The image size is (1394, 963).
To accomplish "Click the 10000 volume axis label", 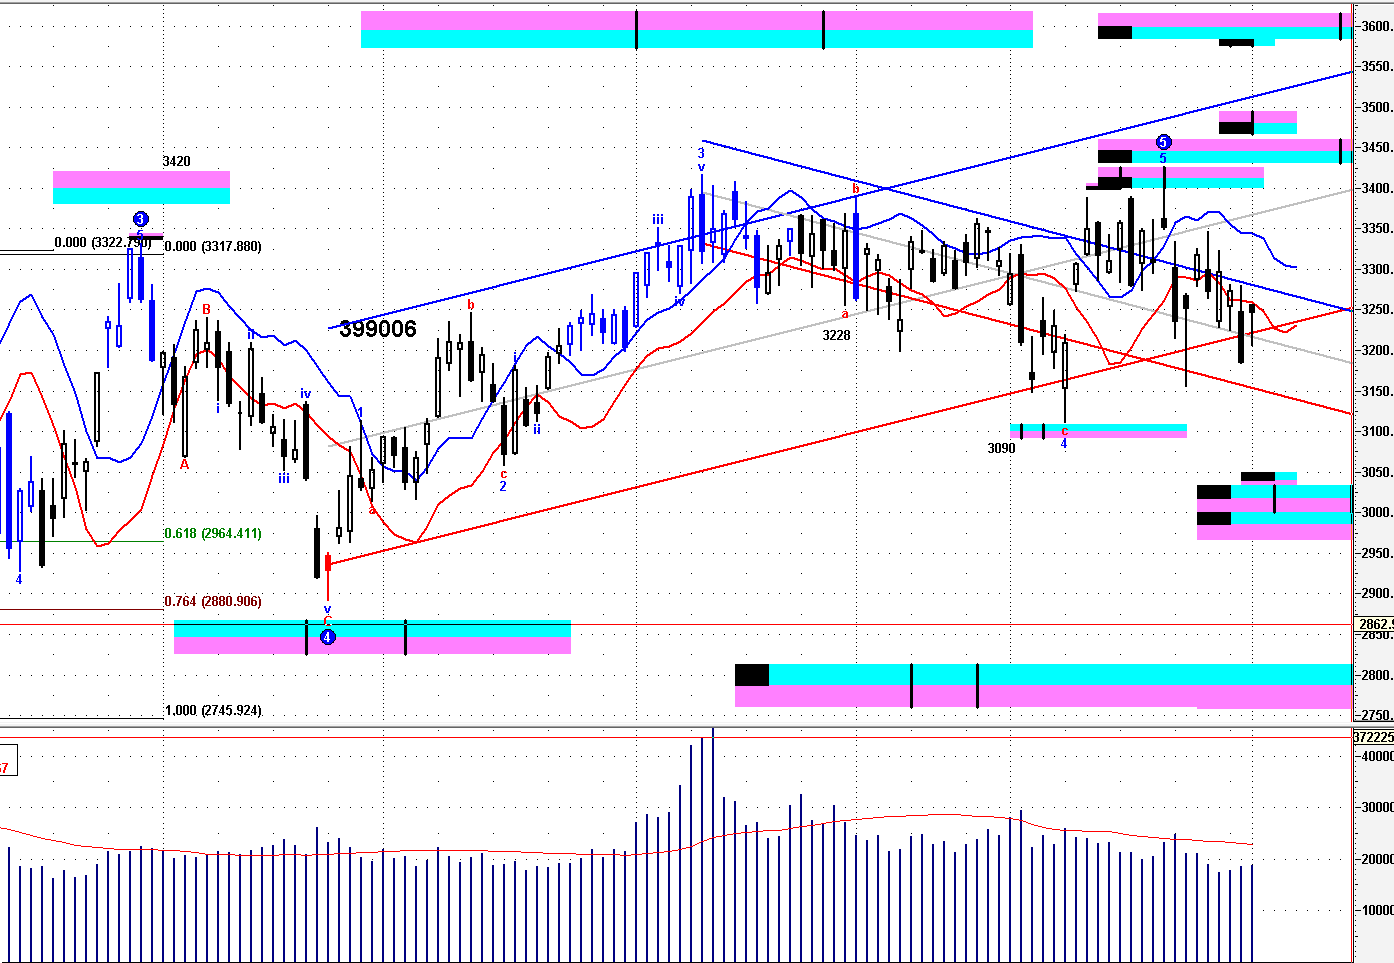I will click(1377, 910).
